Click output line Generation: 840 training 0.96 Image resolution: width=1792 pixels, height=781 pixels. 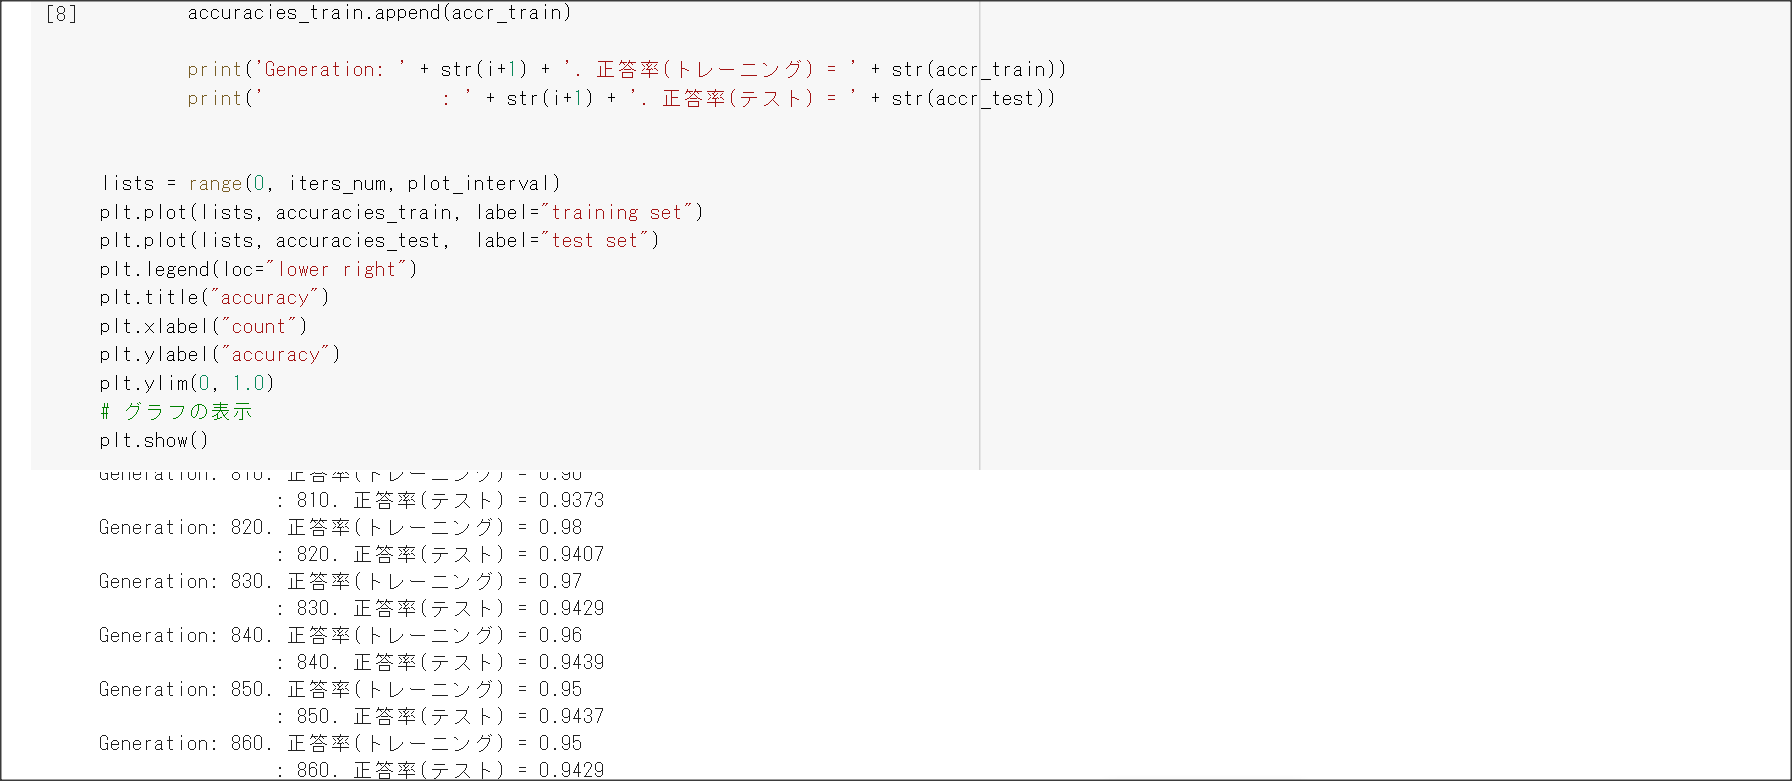click(340, 635)
